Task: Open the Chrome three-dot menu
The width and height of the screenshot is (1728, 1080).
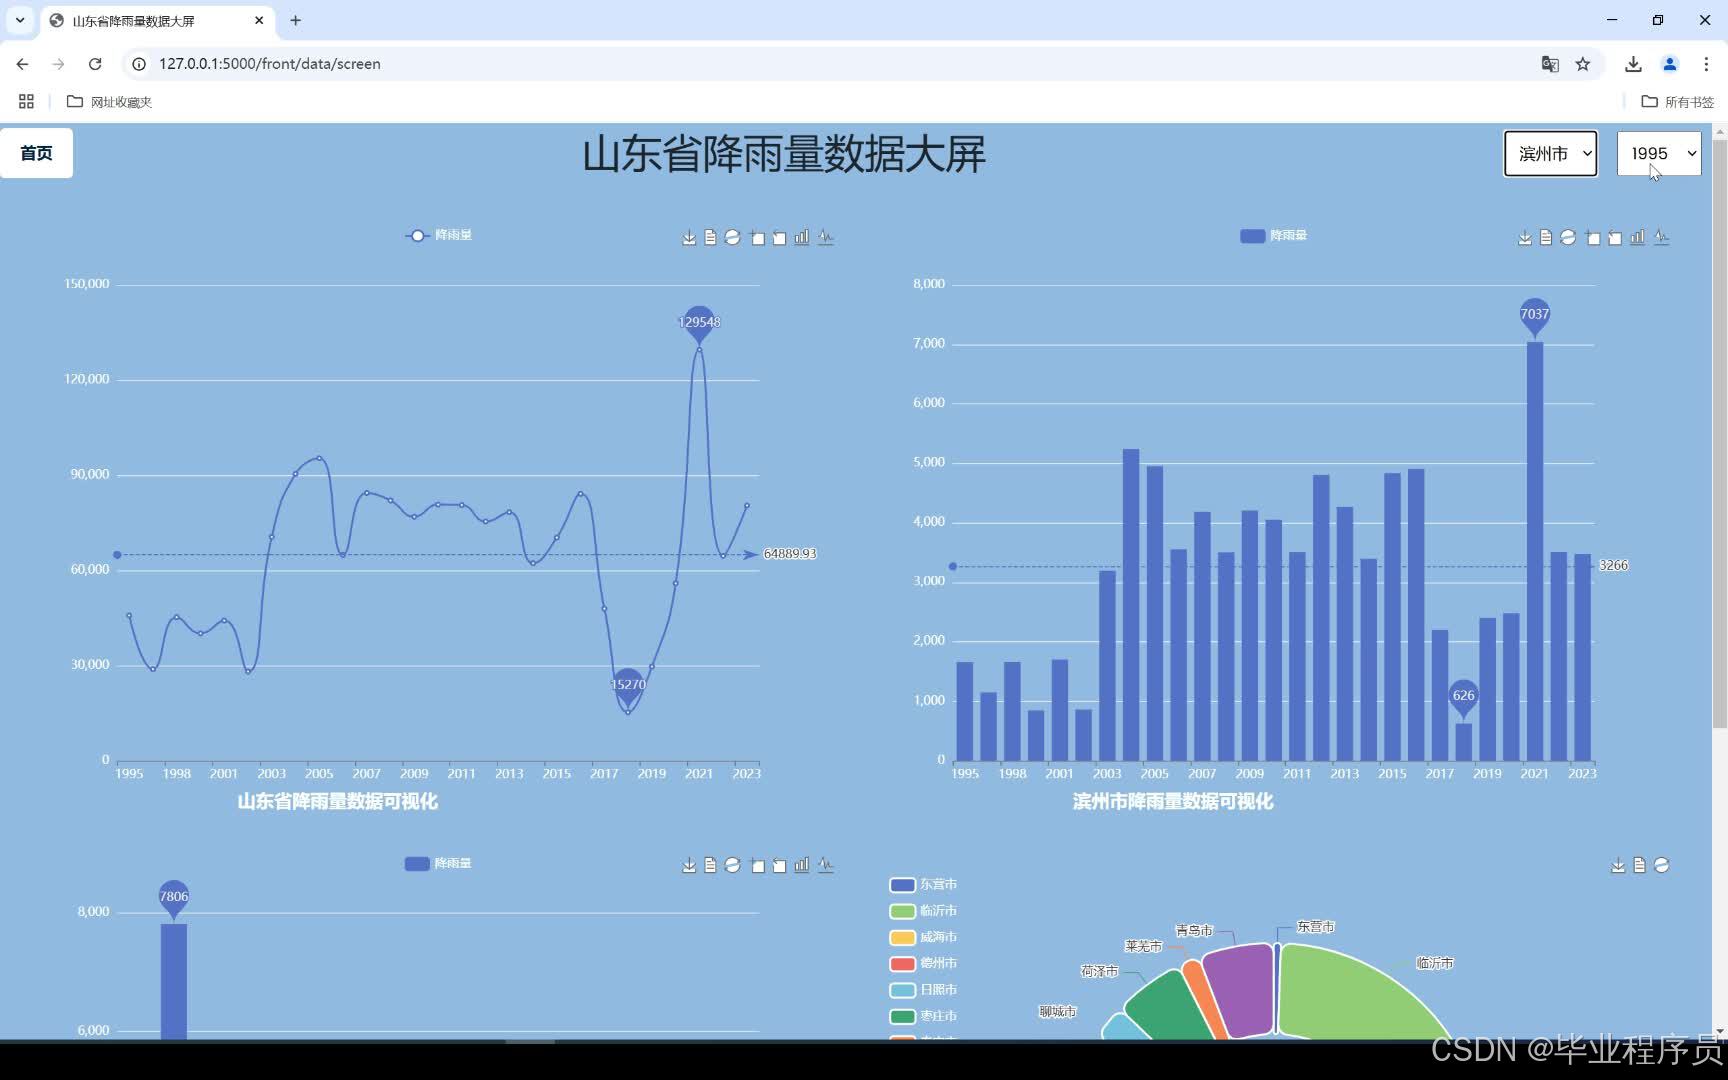Action: pyautogui.click(x=1706, y=64)
